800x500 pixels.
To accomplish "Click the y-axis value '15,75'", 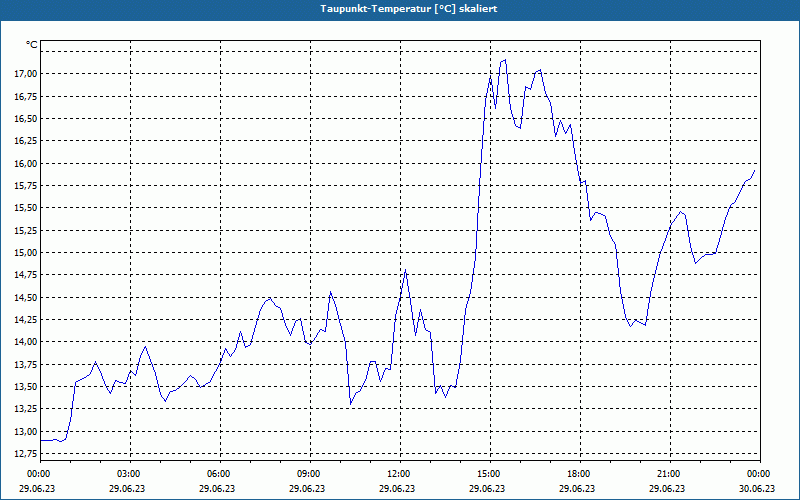I will (25, 186).
